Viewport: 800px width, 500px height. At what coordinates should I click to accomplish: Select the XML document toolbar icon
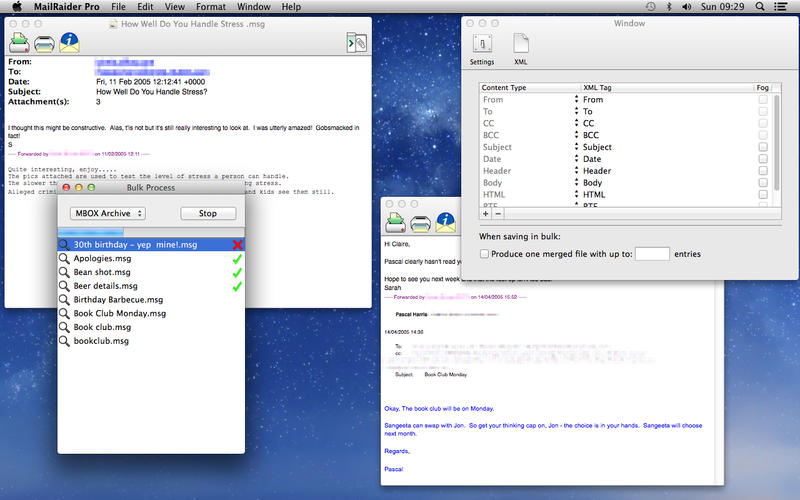521,43
